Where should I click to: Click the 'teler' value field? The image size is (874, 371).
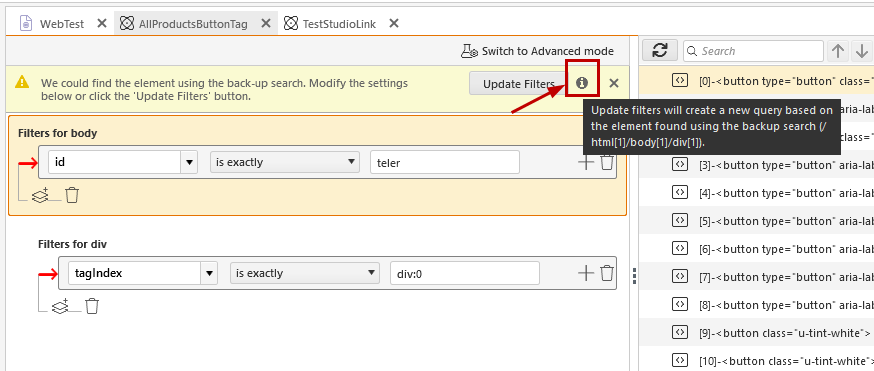pyautogui.click(x=445, y=162)
